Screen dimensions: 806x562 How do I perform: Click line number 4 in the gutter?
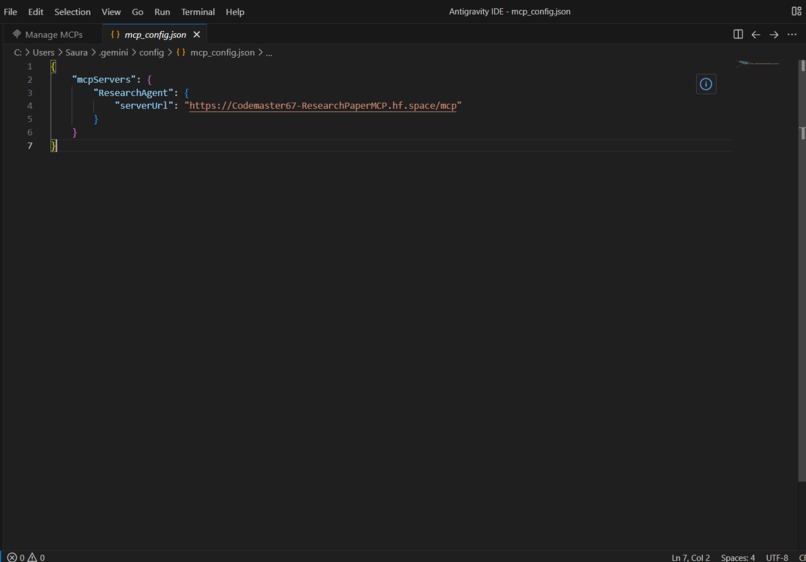click(x=29, y=105)
